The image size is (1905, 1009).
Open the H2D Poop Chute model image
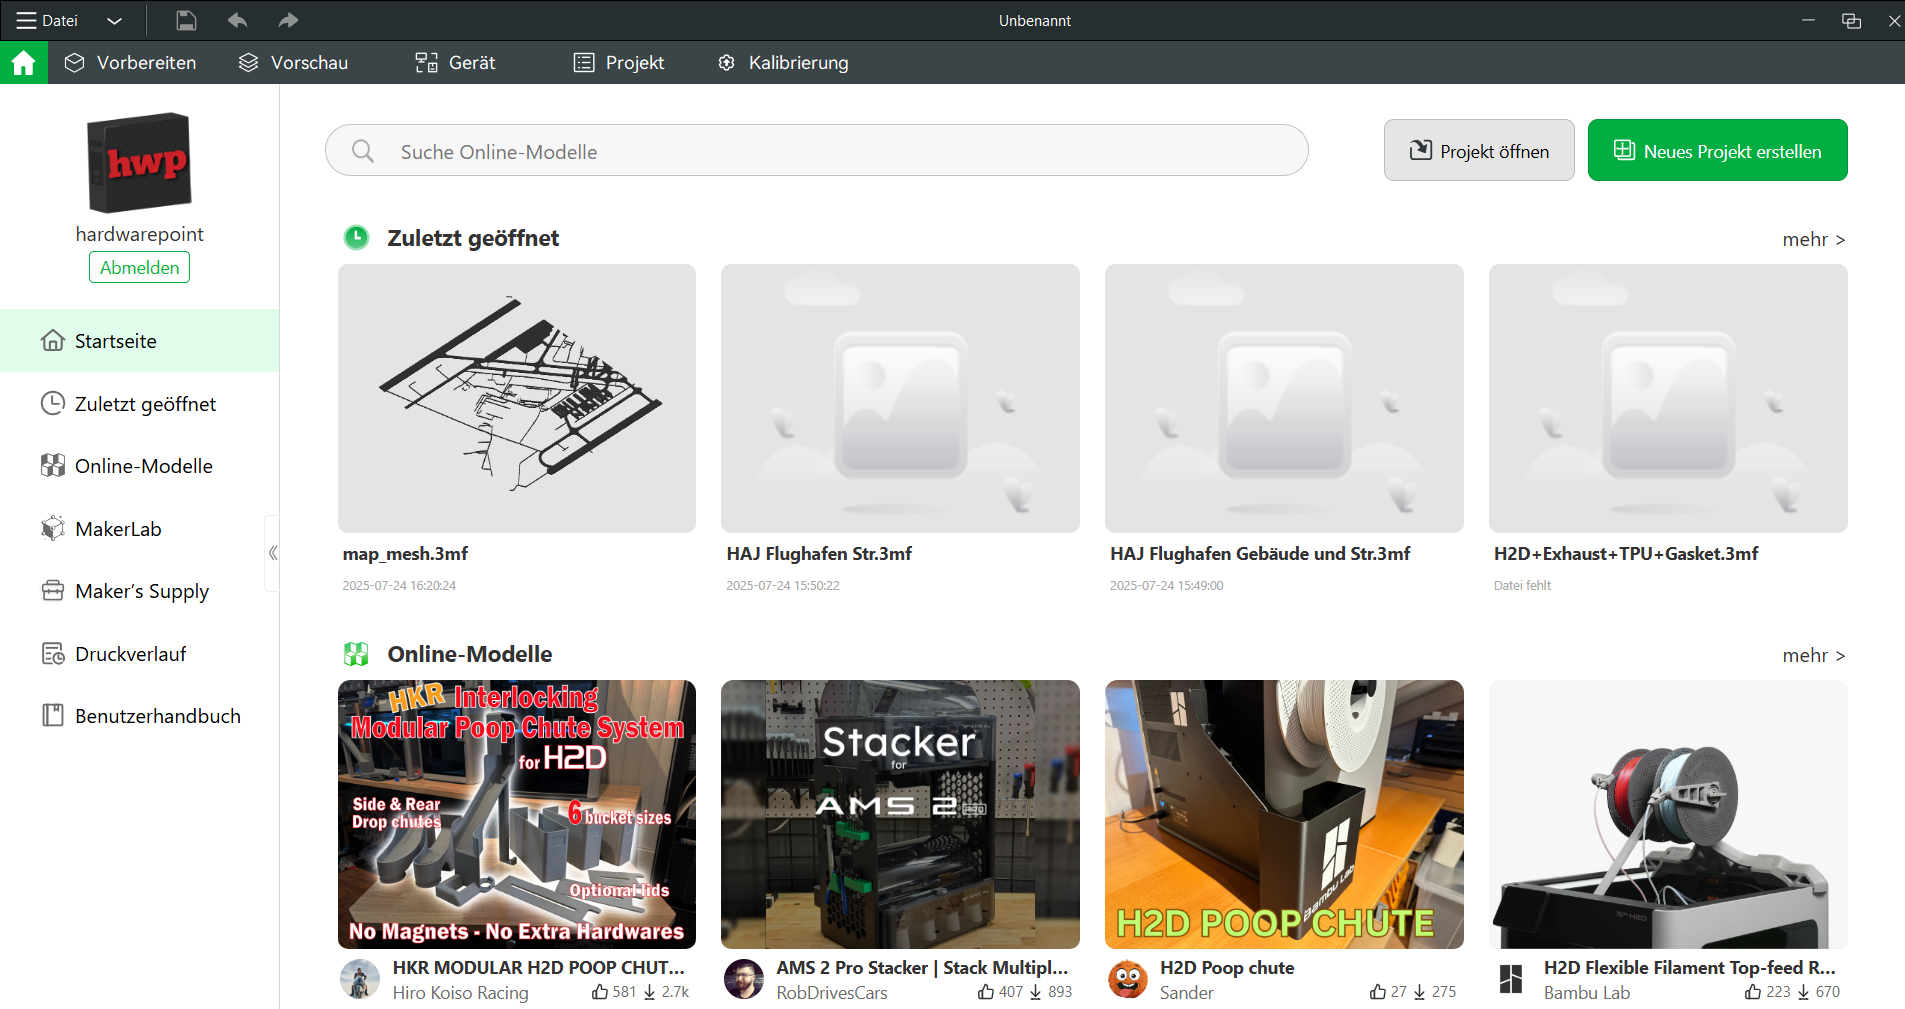[1284, 814]
